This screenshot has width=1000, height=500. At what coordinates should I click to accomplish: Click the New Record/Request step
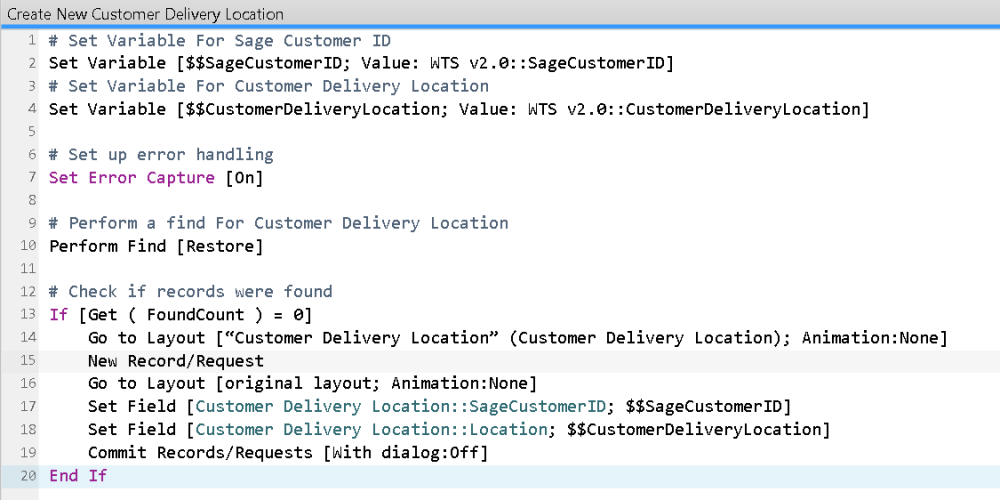(176, 361)
